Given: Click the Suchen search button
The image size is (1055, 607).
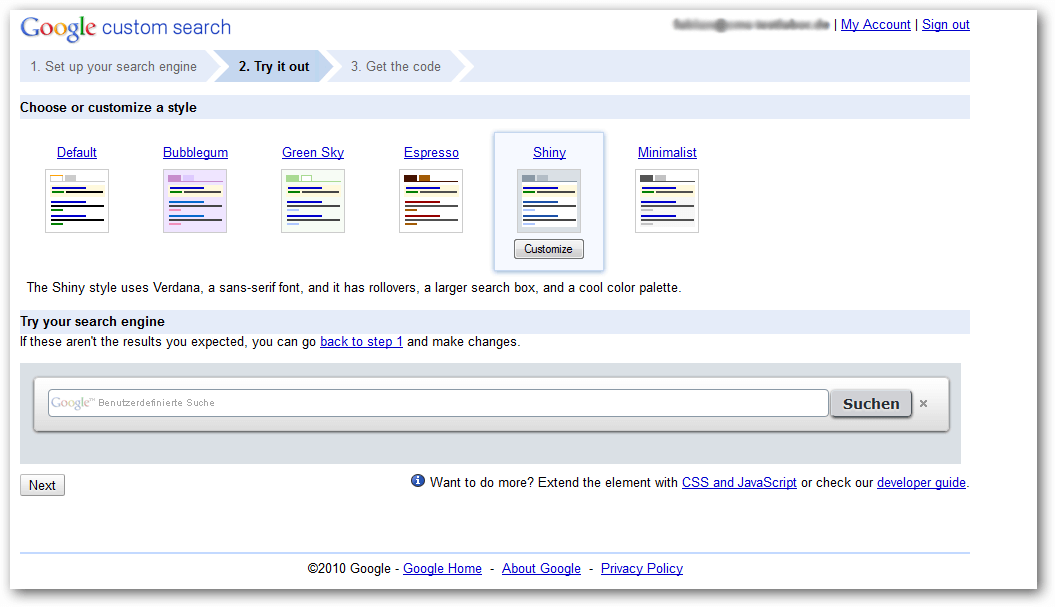Looking at the screenshot, I should [871, 404].
